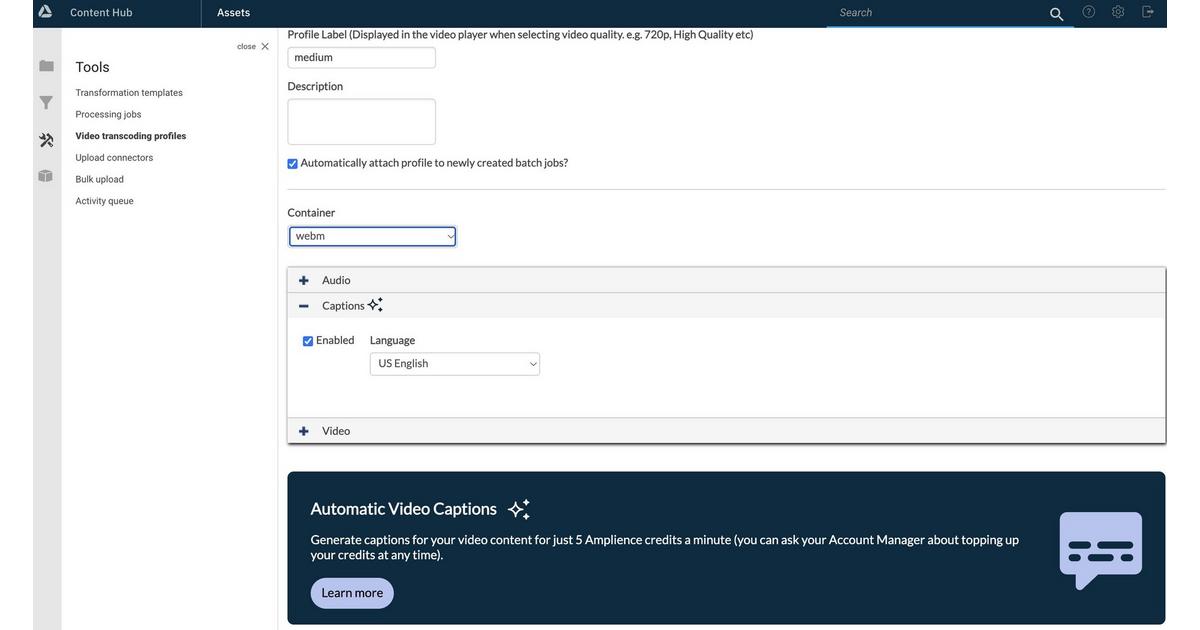Click the Search field in top bar
This screenshot has width=1200, height=630.
click(940, 13)
